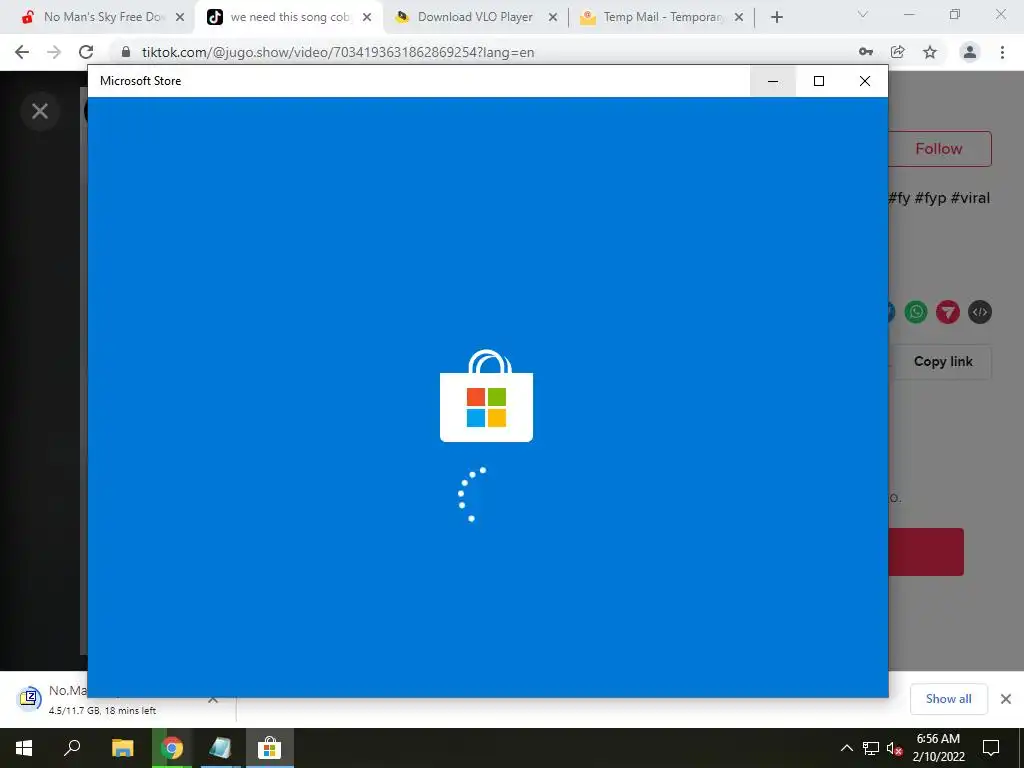Close the Download VLO Player tab
This screenshot has height=768, width=1024.
click(552, 18)
